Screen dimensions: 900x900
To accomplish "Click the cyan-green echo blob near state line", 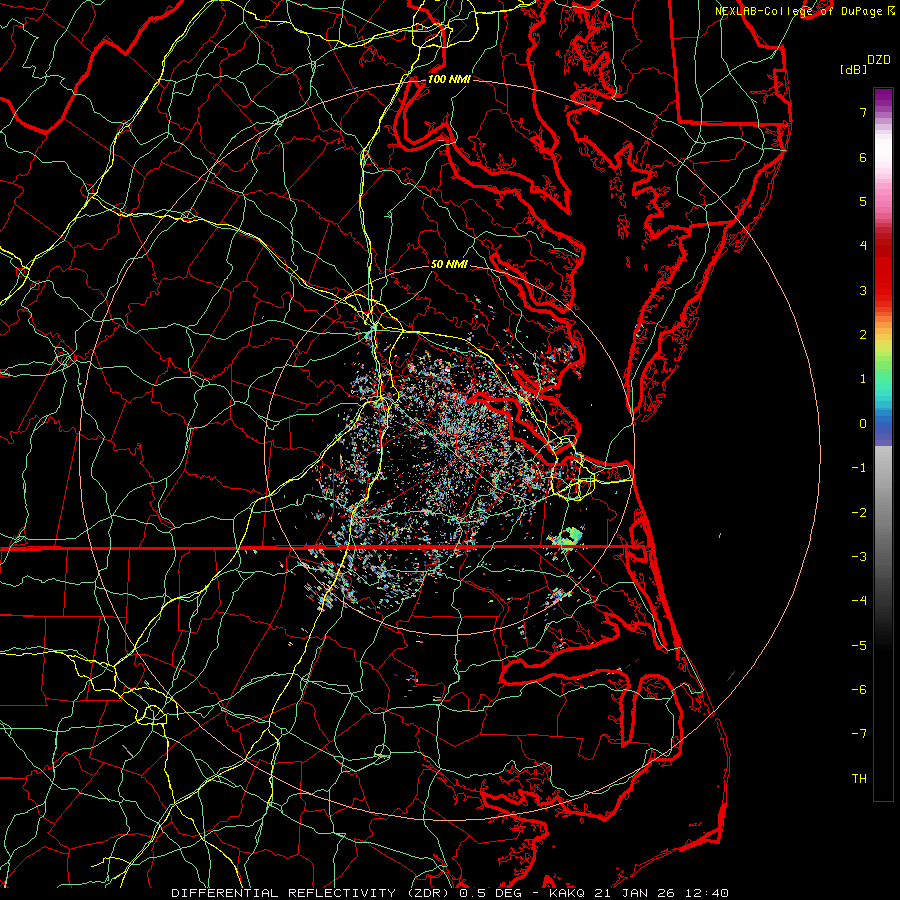I will [x=568, y=537].
